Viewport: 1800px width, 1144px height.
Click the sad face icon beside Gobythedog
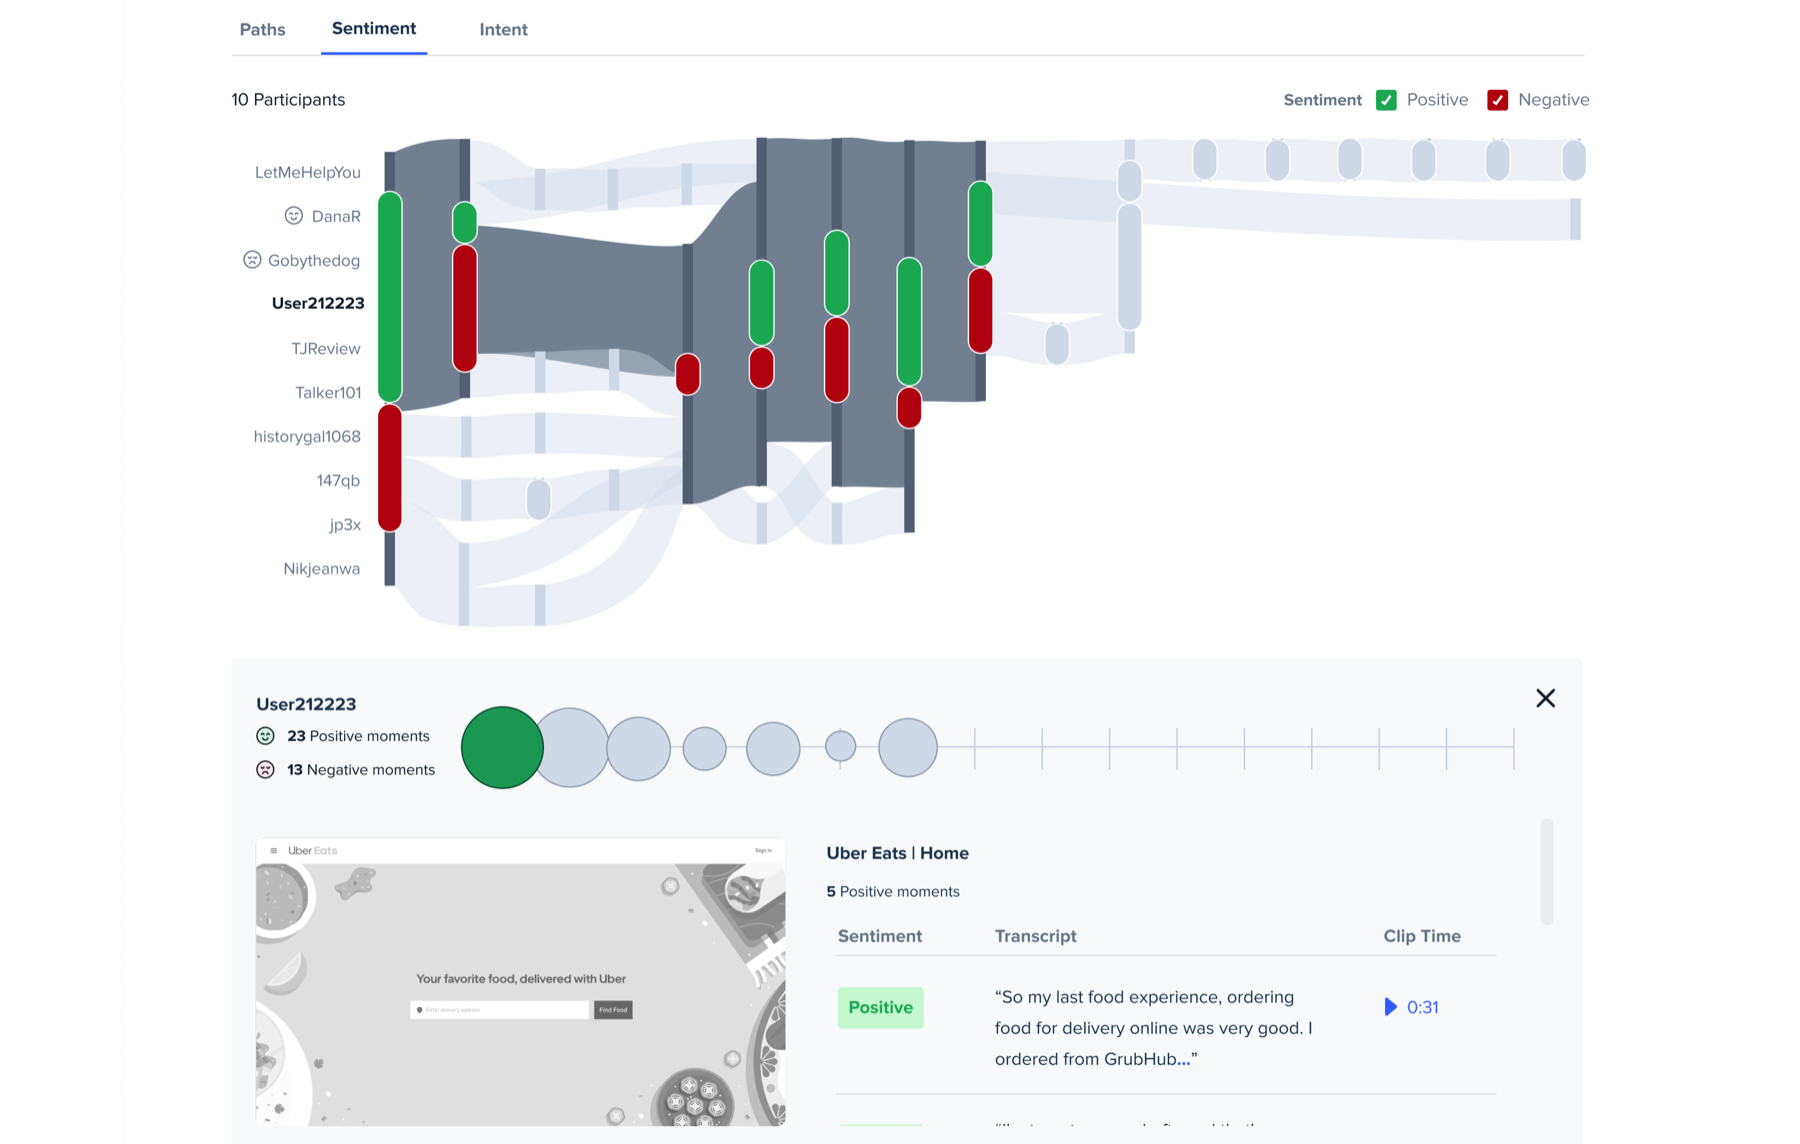click(252, 260)
